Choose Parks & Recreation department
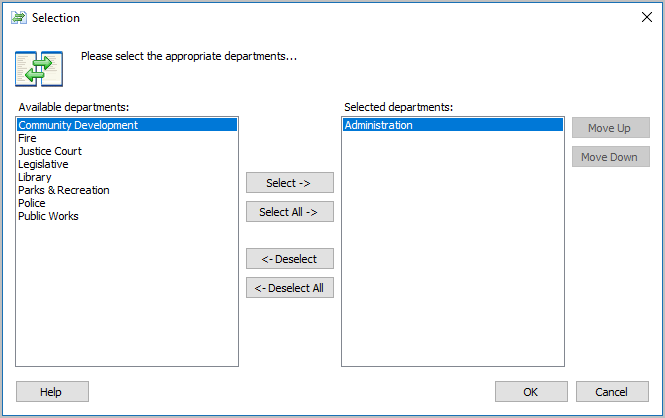The image size is (665, 418). tap(64, 190)
